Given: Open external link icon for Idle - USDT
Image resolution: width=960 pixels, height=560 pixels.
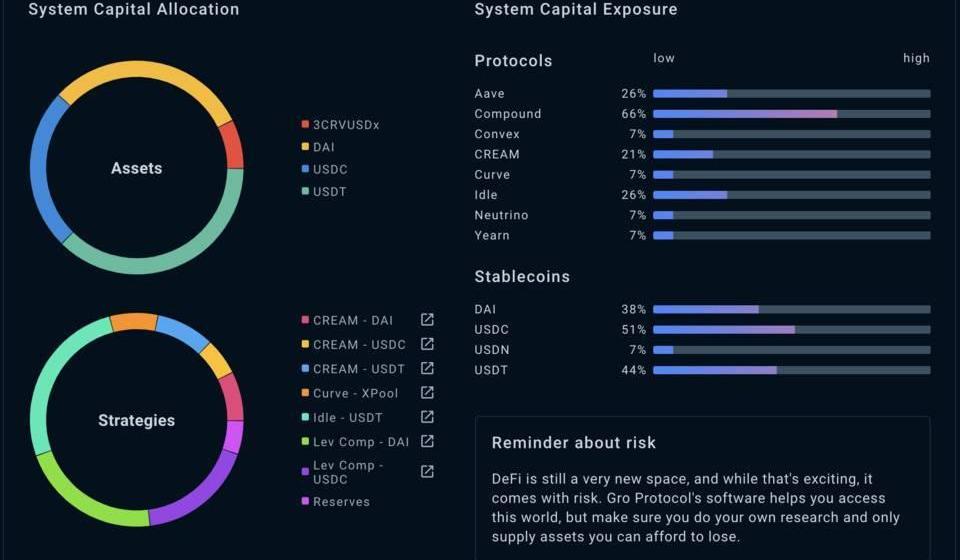Looking at the screenshot, I should 427,417.
